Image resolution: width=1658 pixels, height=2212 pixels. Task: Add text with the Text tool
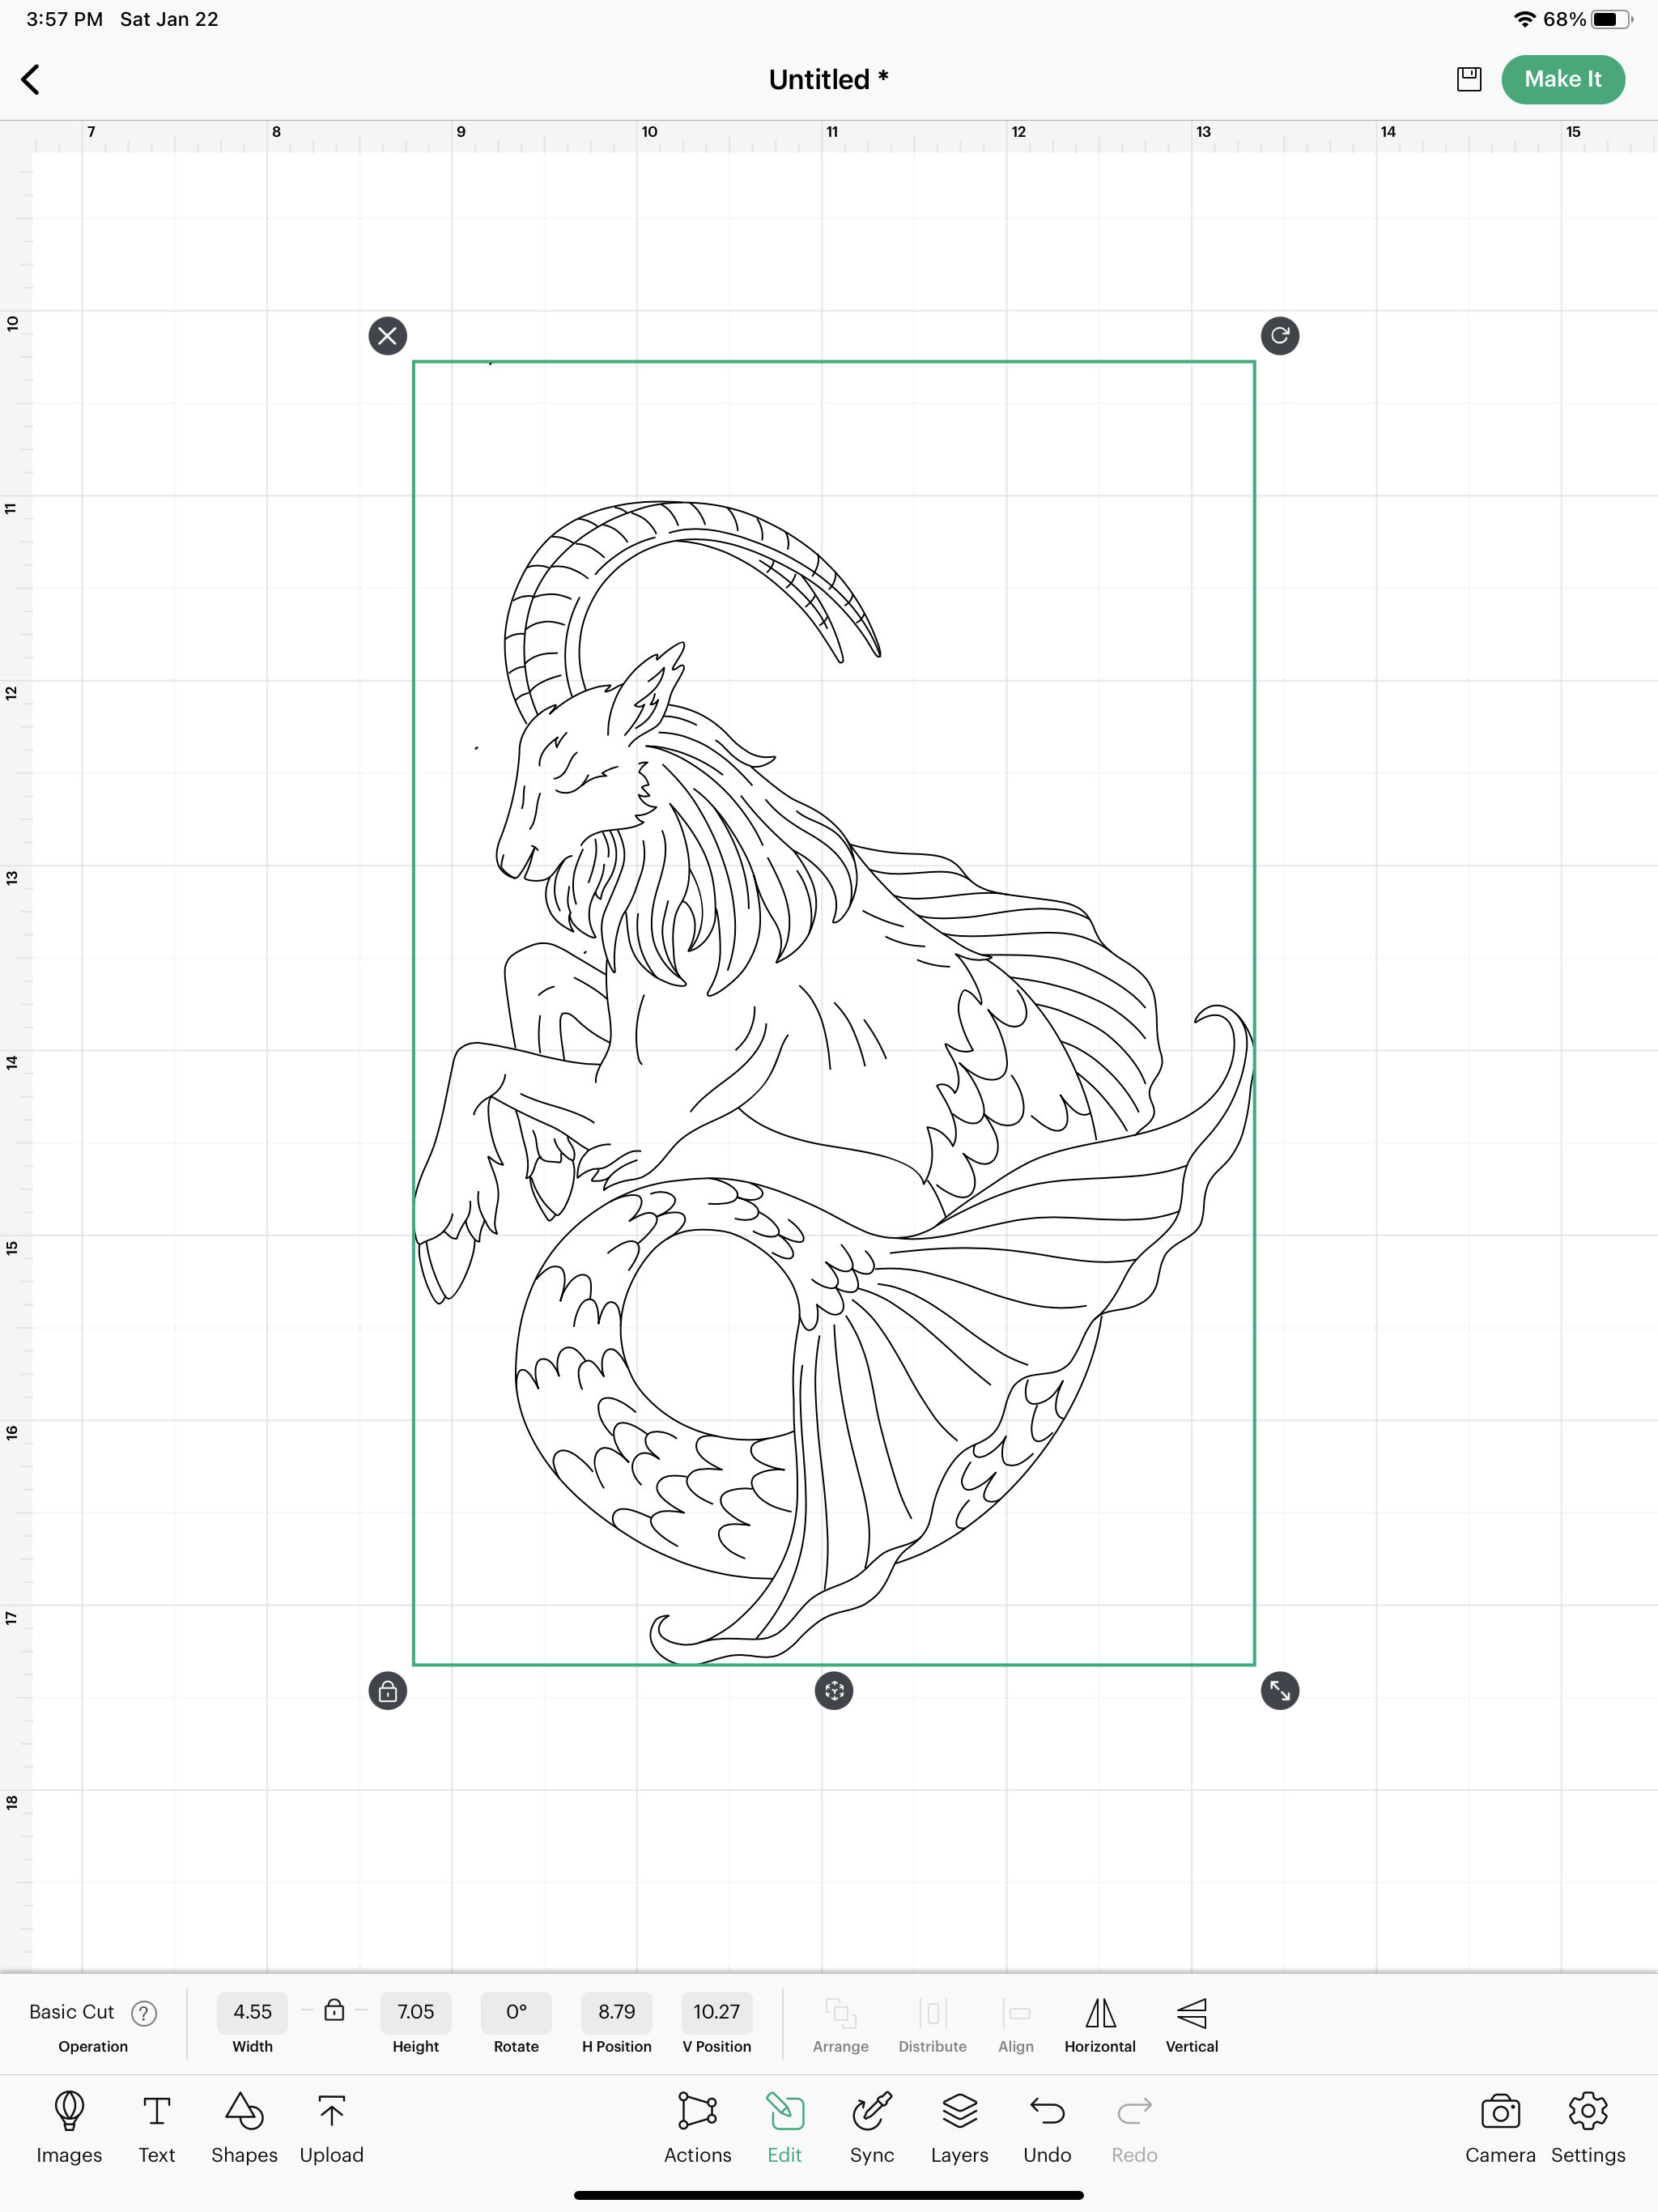[x=157, y=2111]
